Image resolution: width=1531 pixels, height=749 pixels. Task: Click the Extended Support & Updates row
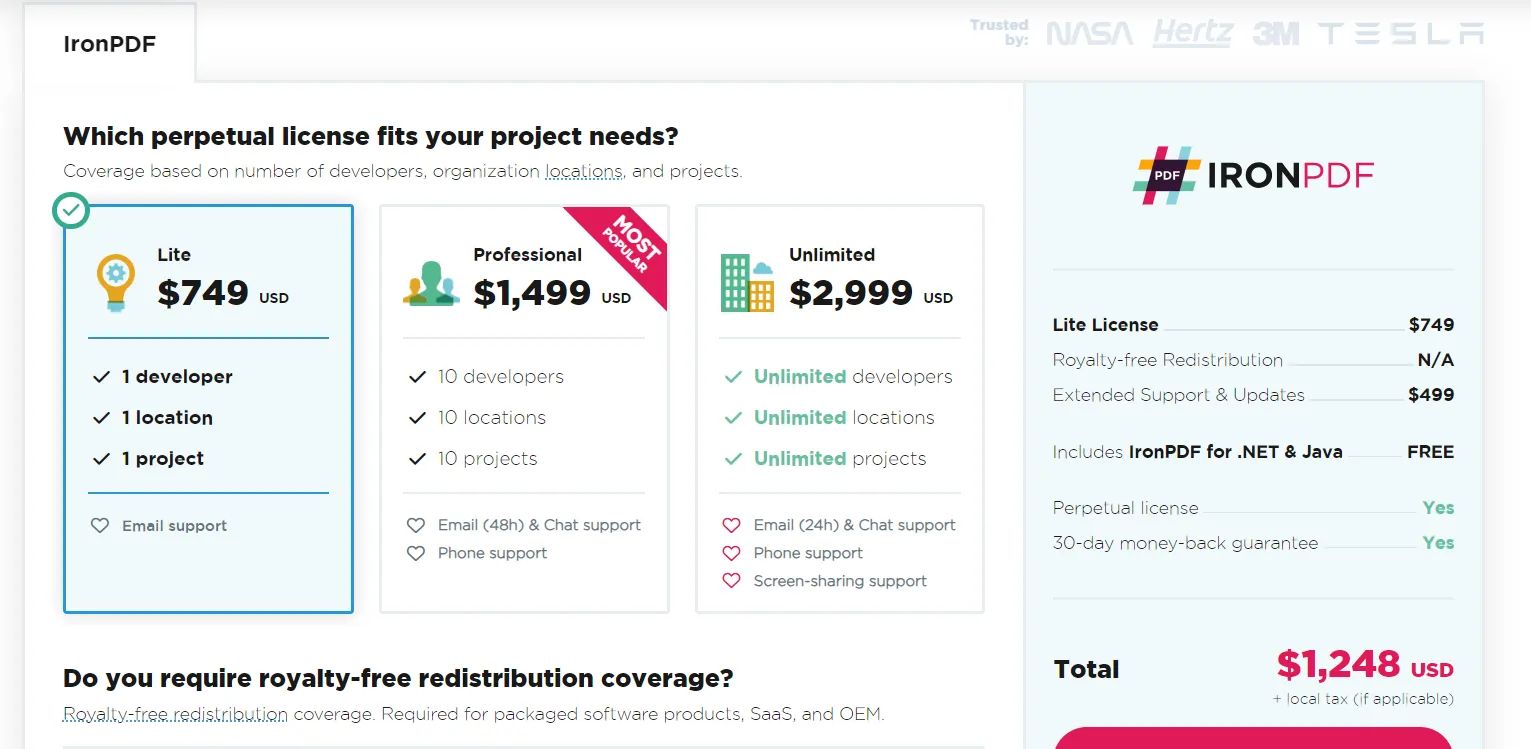(x=1253, y=395)
